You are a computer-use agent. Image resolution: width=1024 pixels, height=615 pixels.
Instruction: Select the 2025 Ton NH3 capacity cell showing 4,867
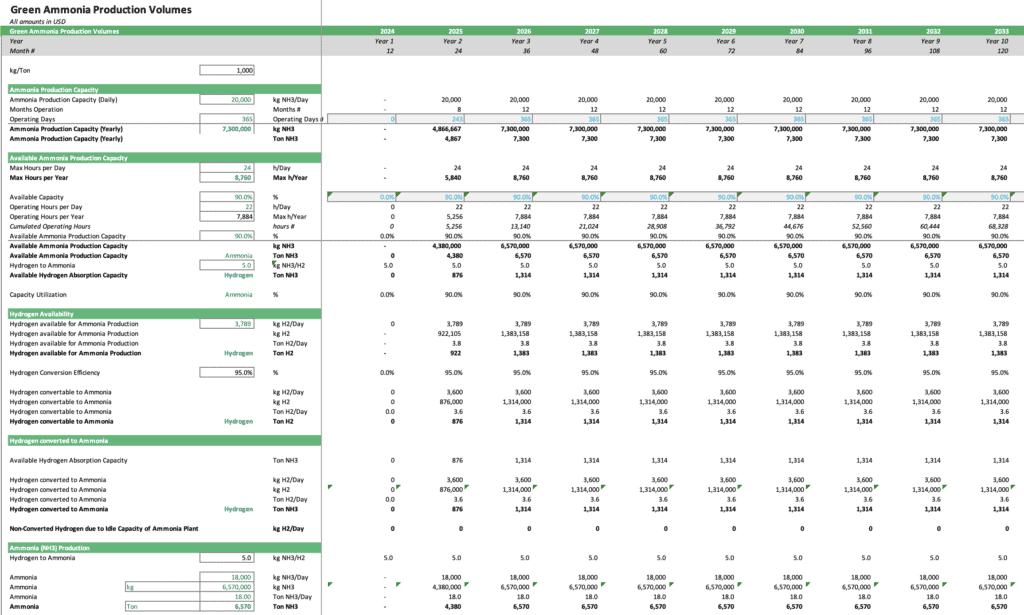point(454,139)
